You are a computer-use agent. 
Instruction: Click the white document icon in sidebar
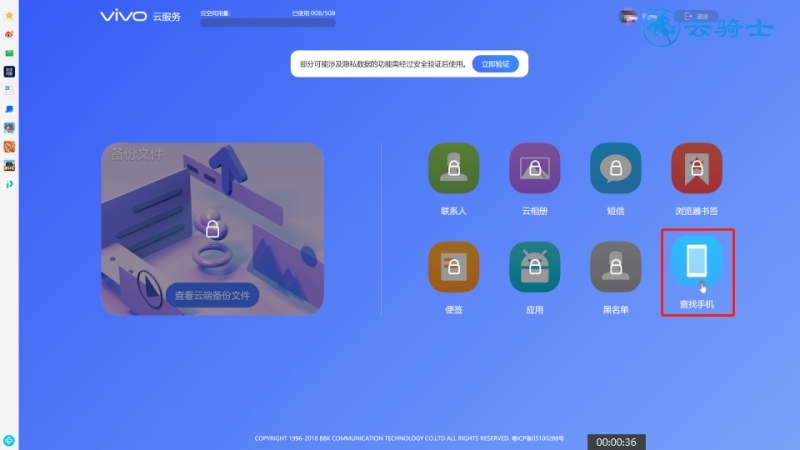[9, 90]
